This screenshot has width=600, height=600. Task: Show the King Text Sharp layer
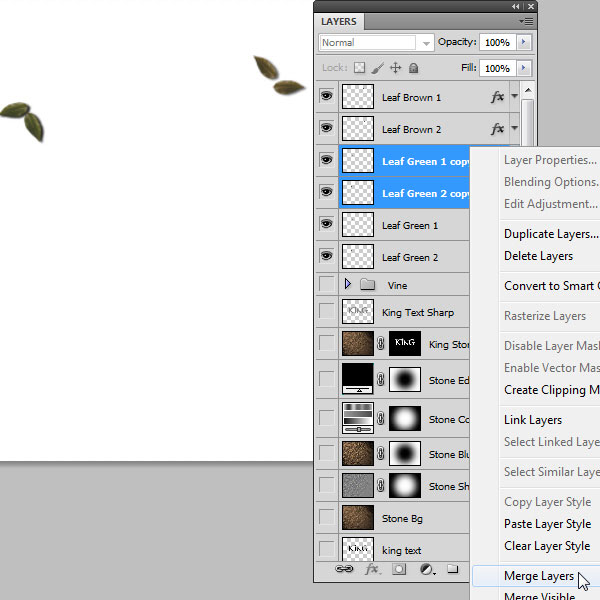[326, 311]
